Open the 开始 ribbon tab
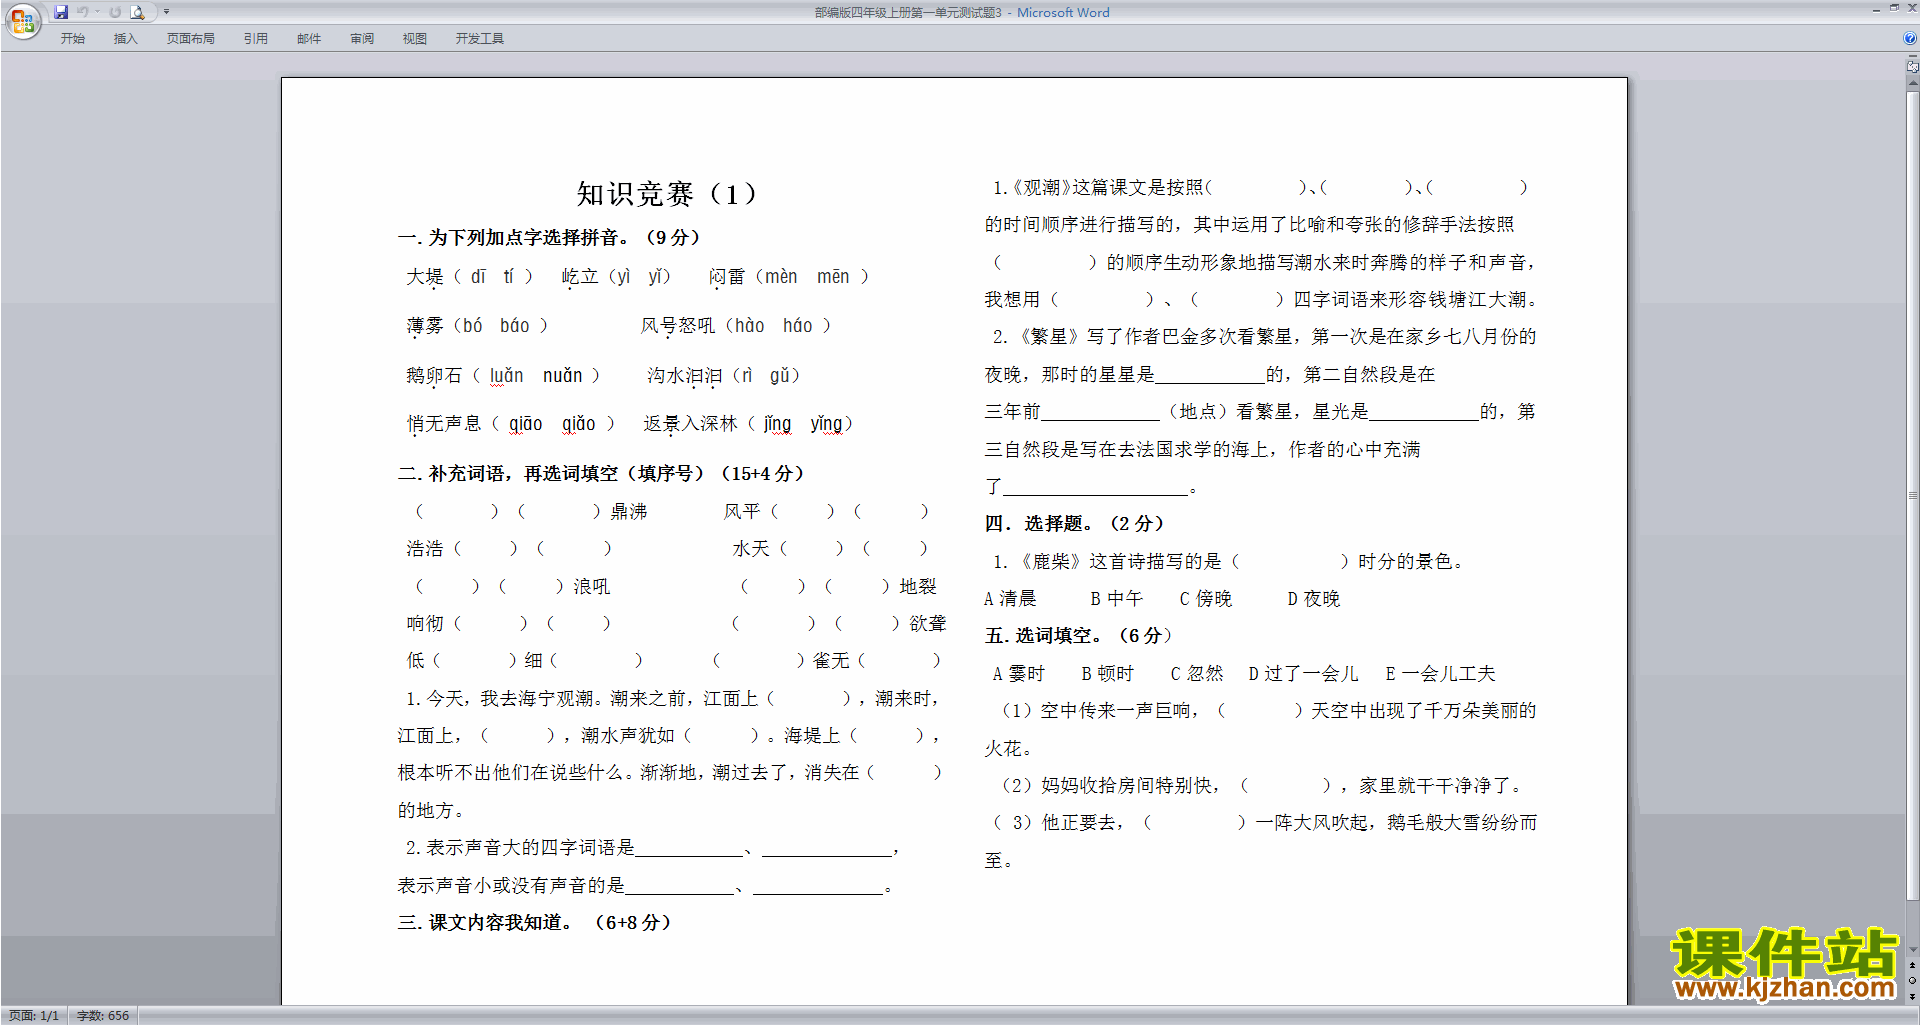1920x1025 pixels. (72, 39)
